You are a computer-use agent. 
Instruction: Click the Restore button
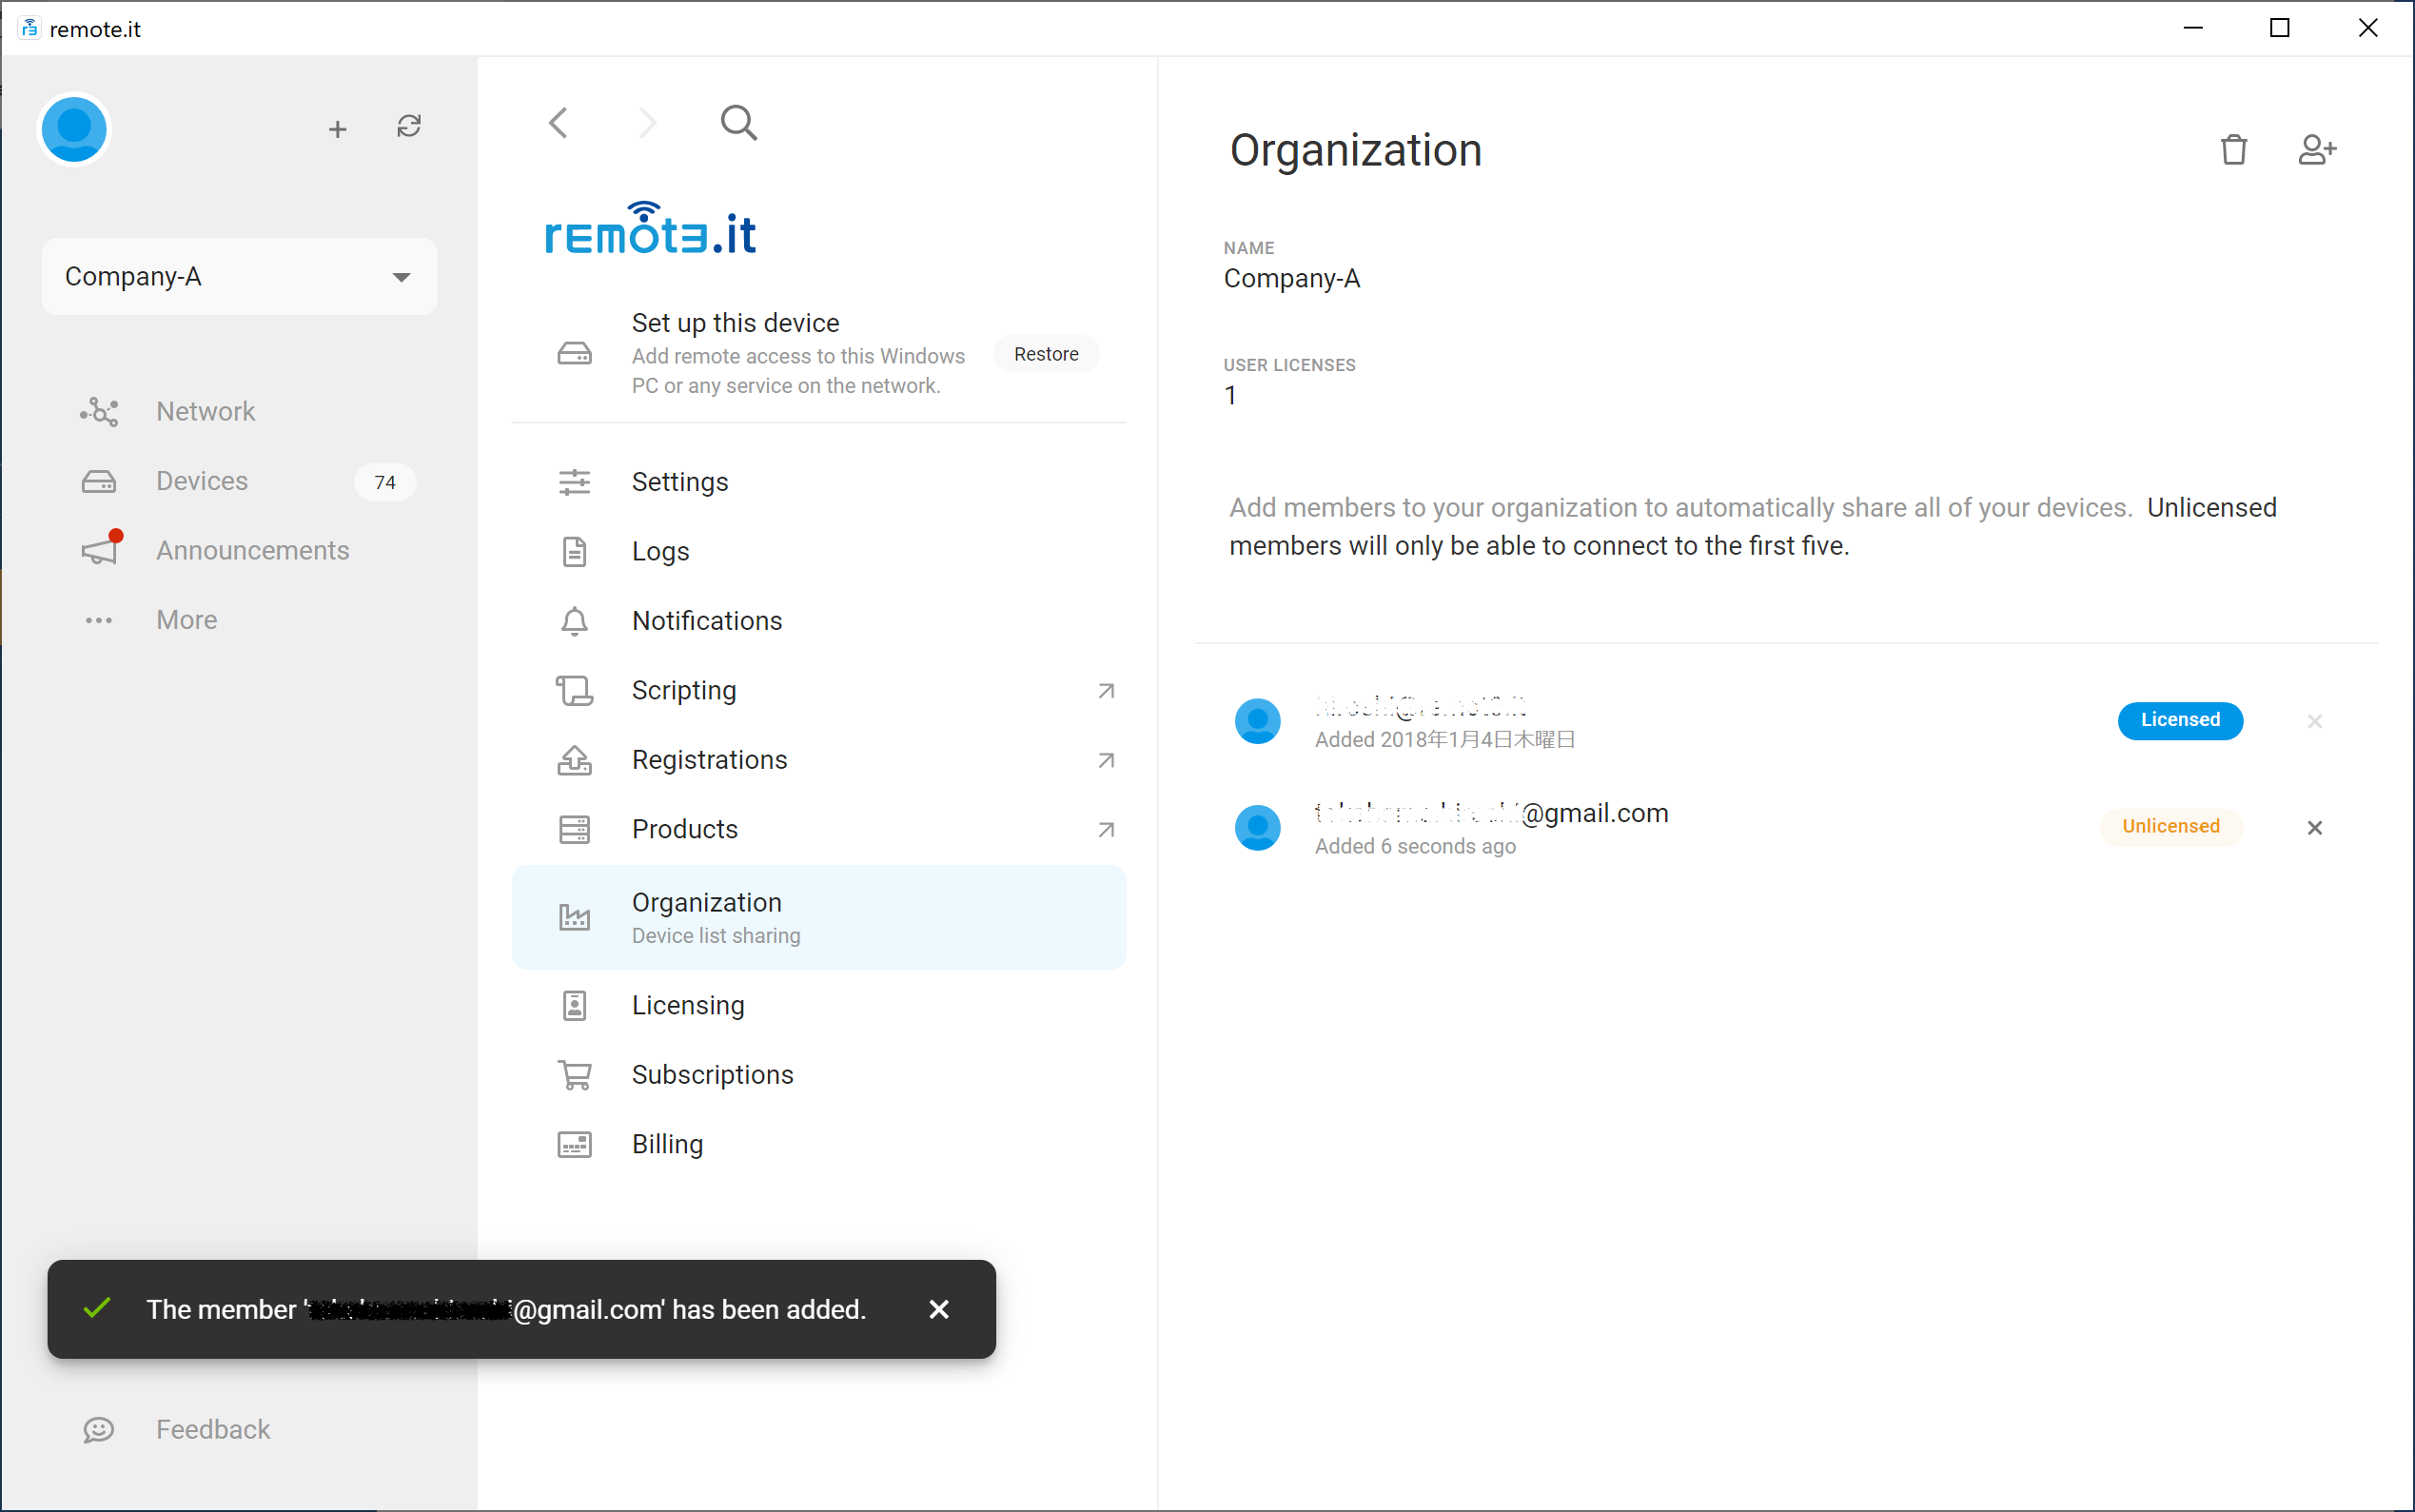1045,354
